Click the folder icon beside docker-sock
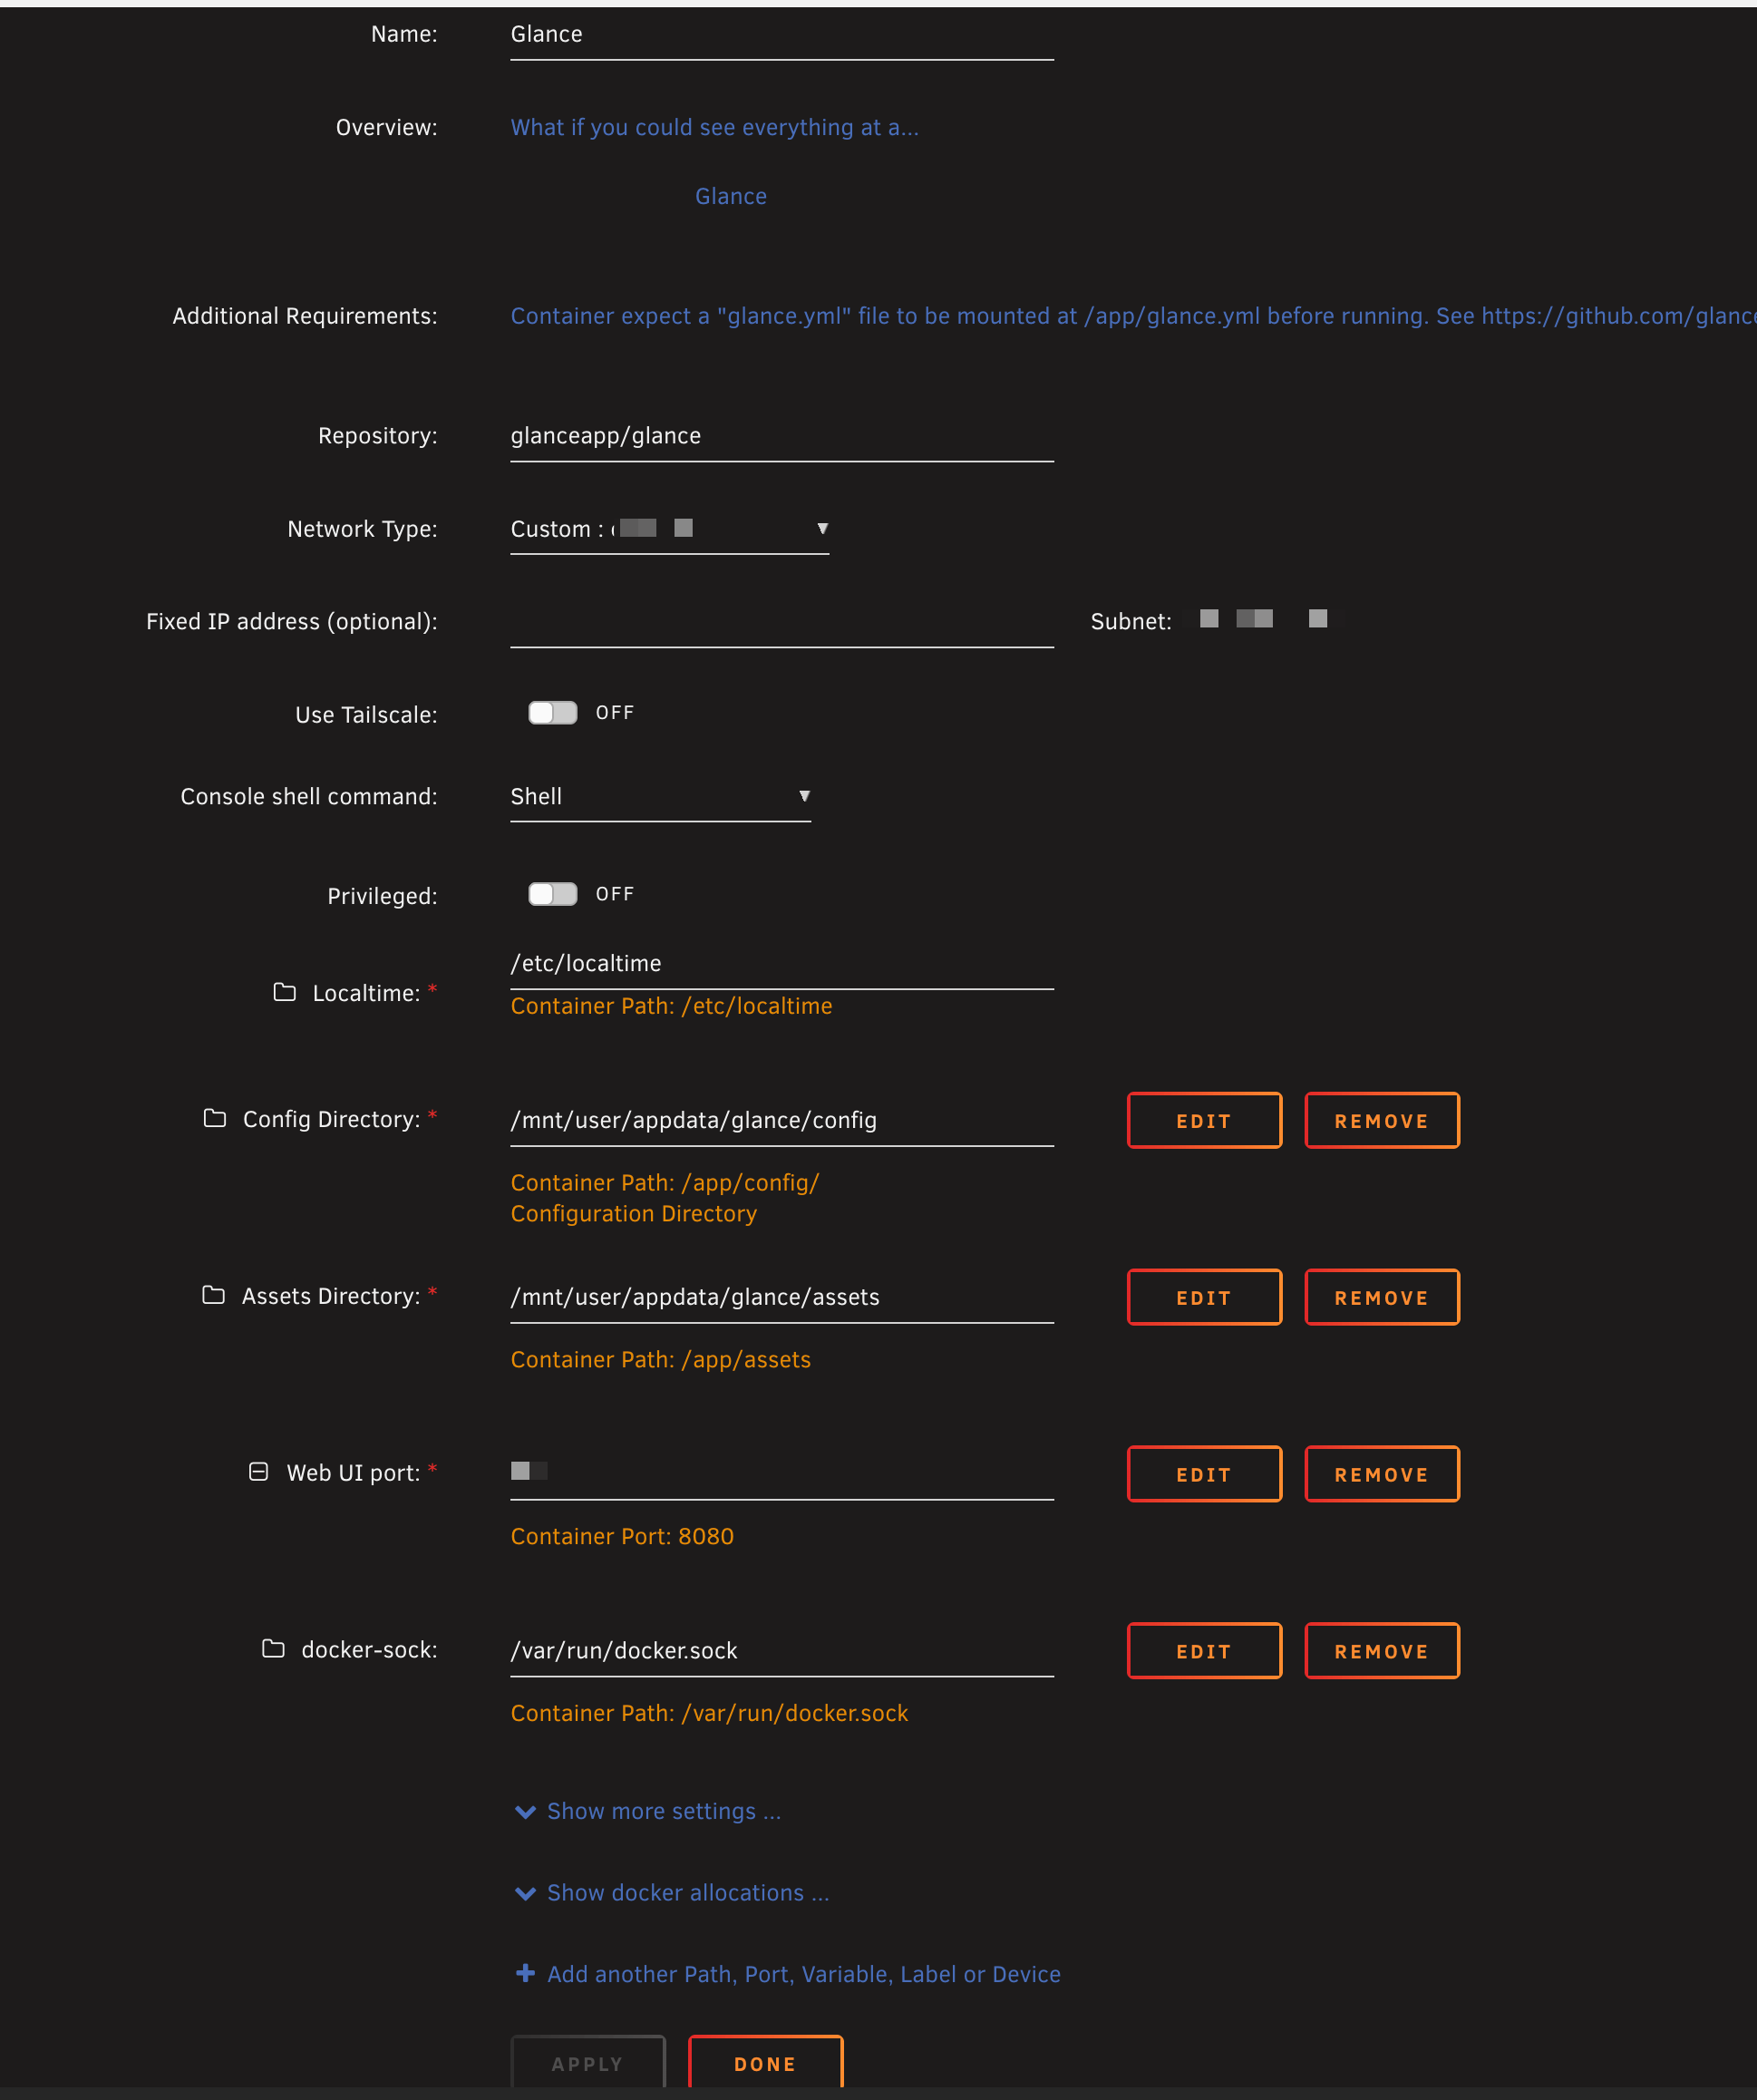The width and height of the screenshot is (1757, 2100). tap(273, 1649)
